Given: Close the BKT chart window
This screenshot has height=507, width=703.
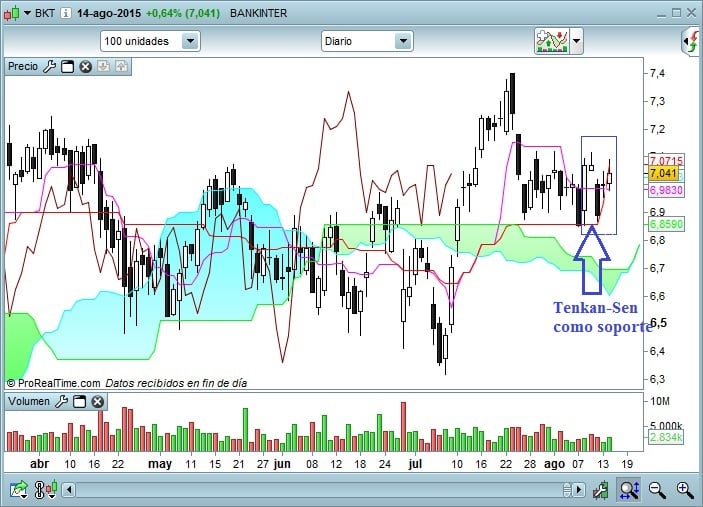Looking at the screenshot, I should [692, 13].
